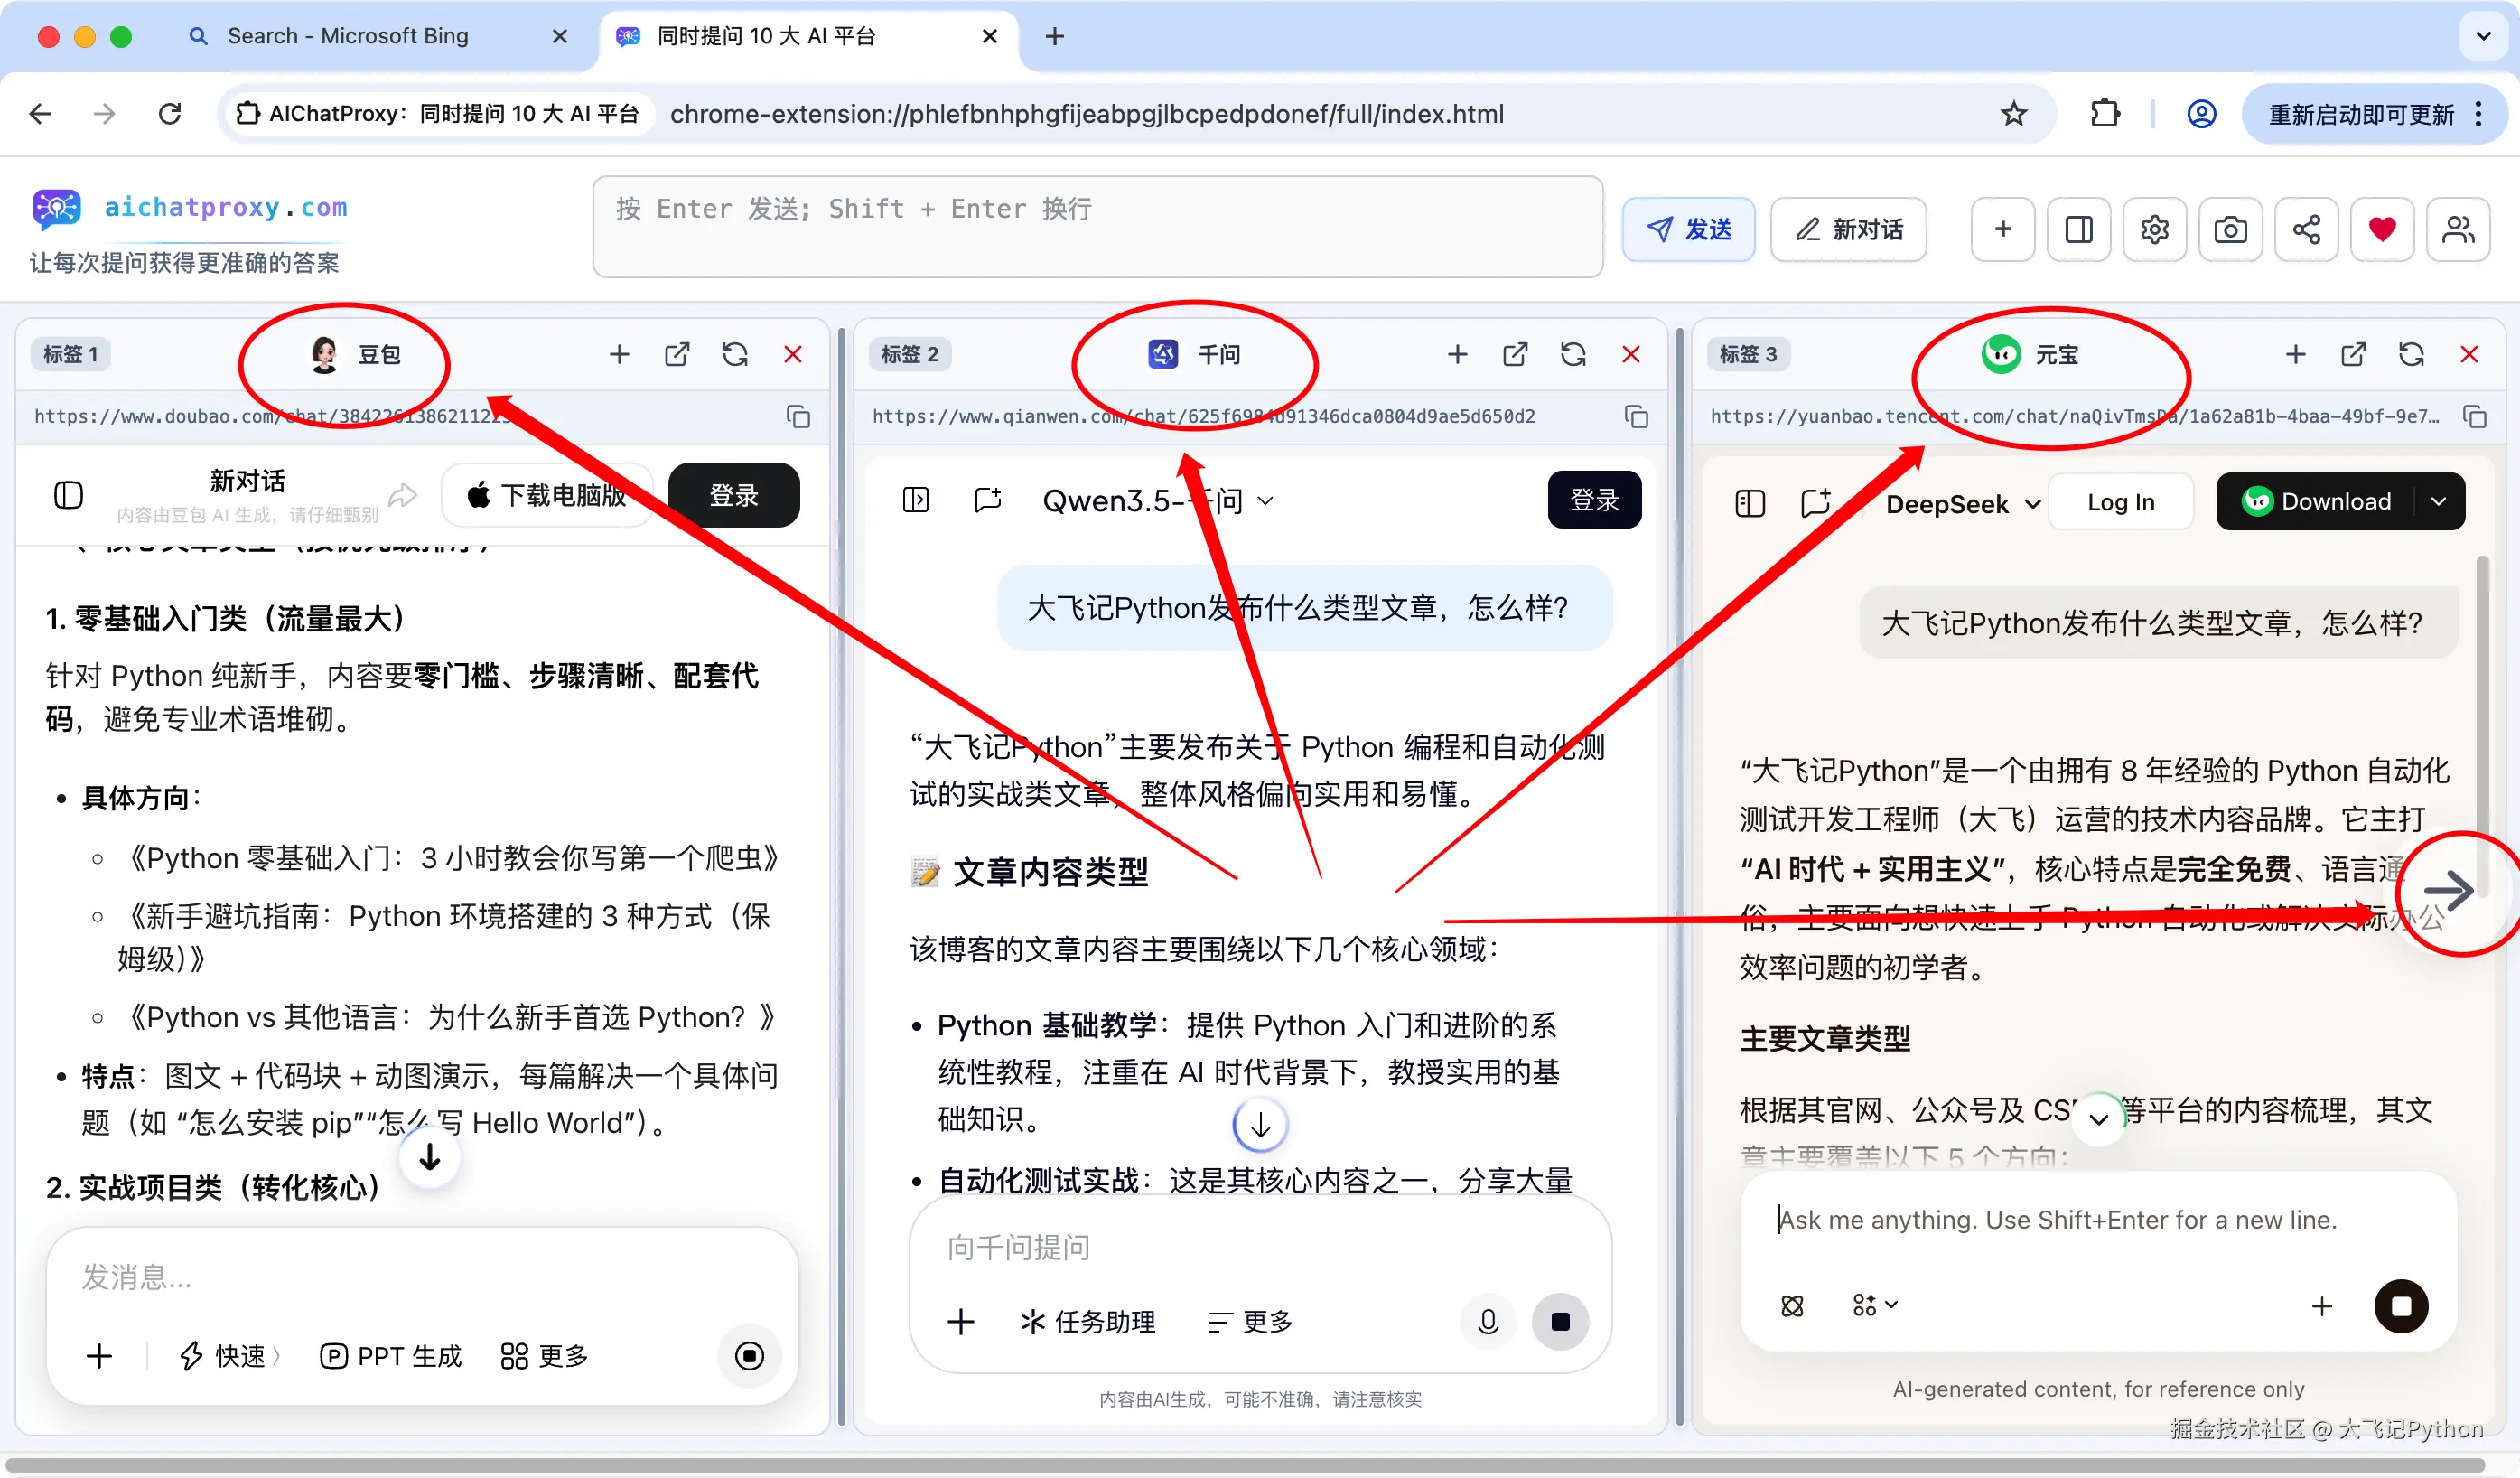Click the red heart favorite icon
Viewport: 2520px width, 1478px height.
point(2382,229)
